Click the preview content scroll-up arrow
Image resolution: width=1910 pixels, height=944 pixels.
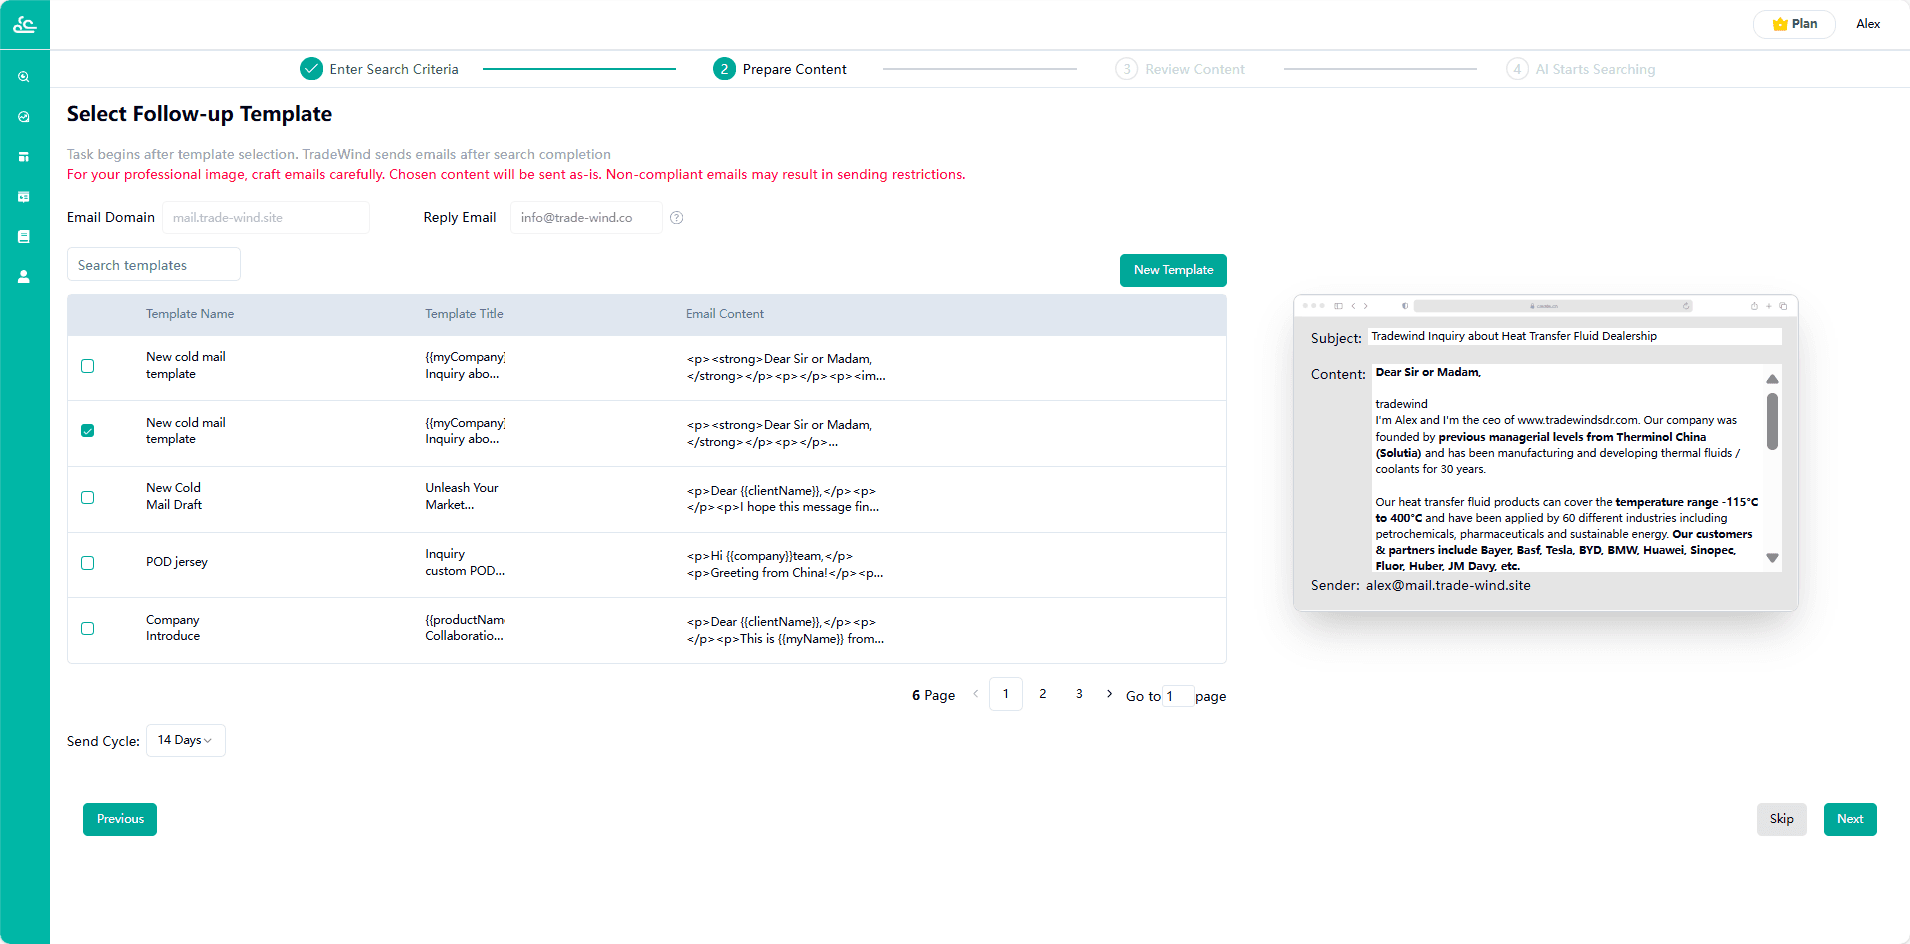click(1772, 379)
